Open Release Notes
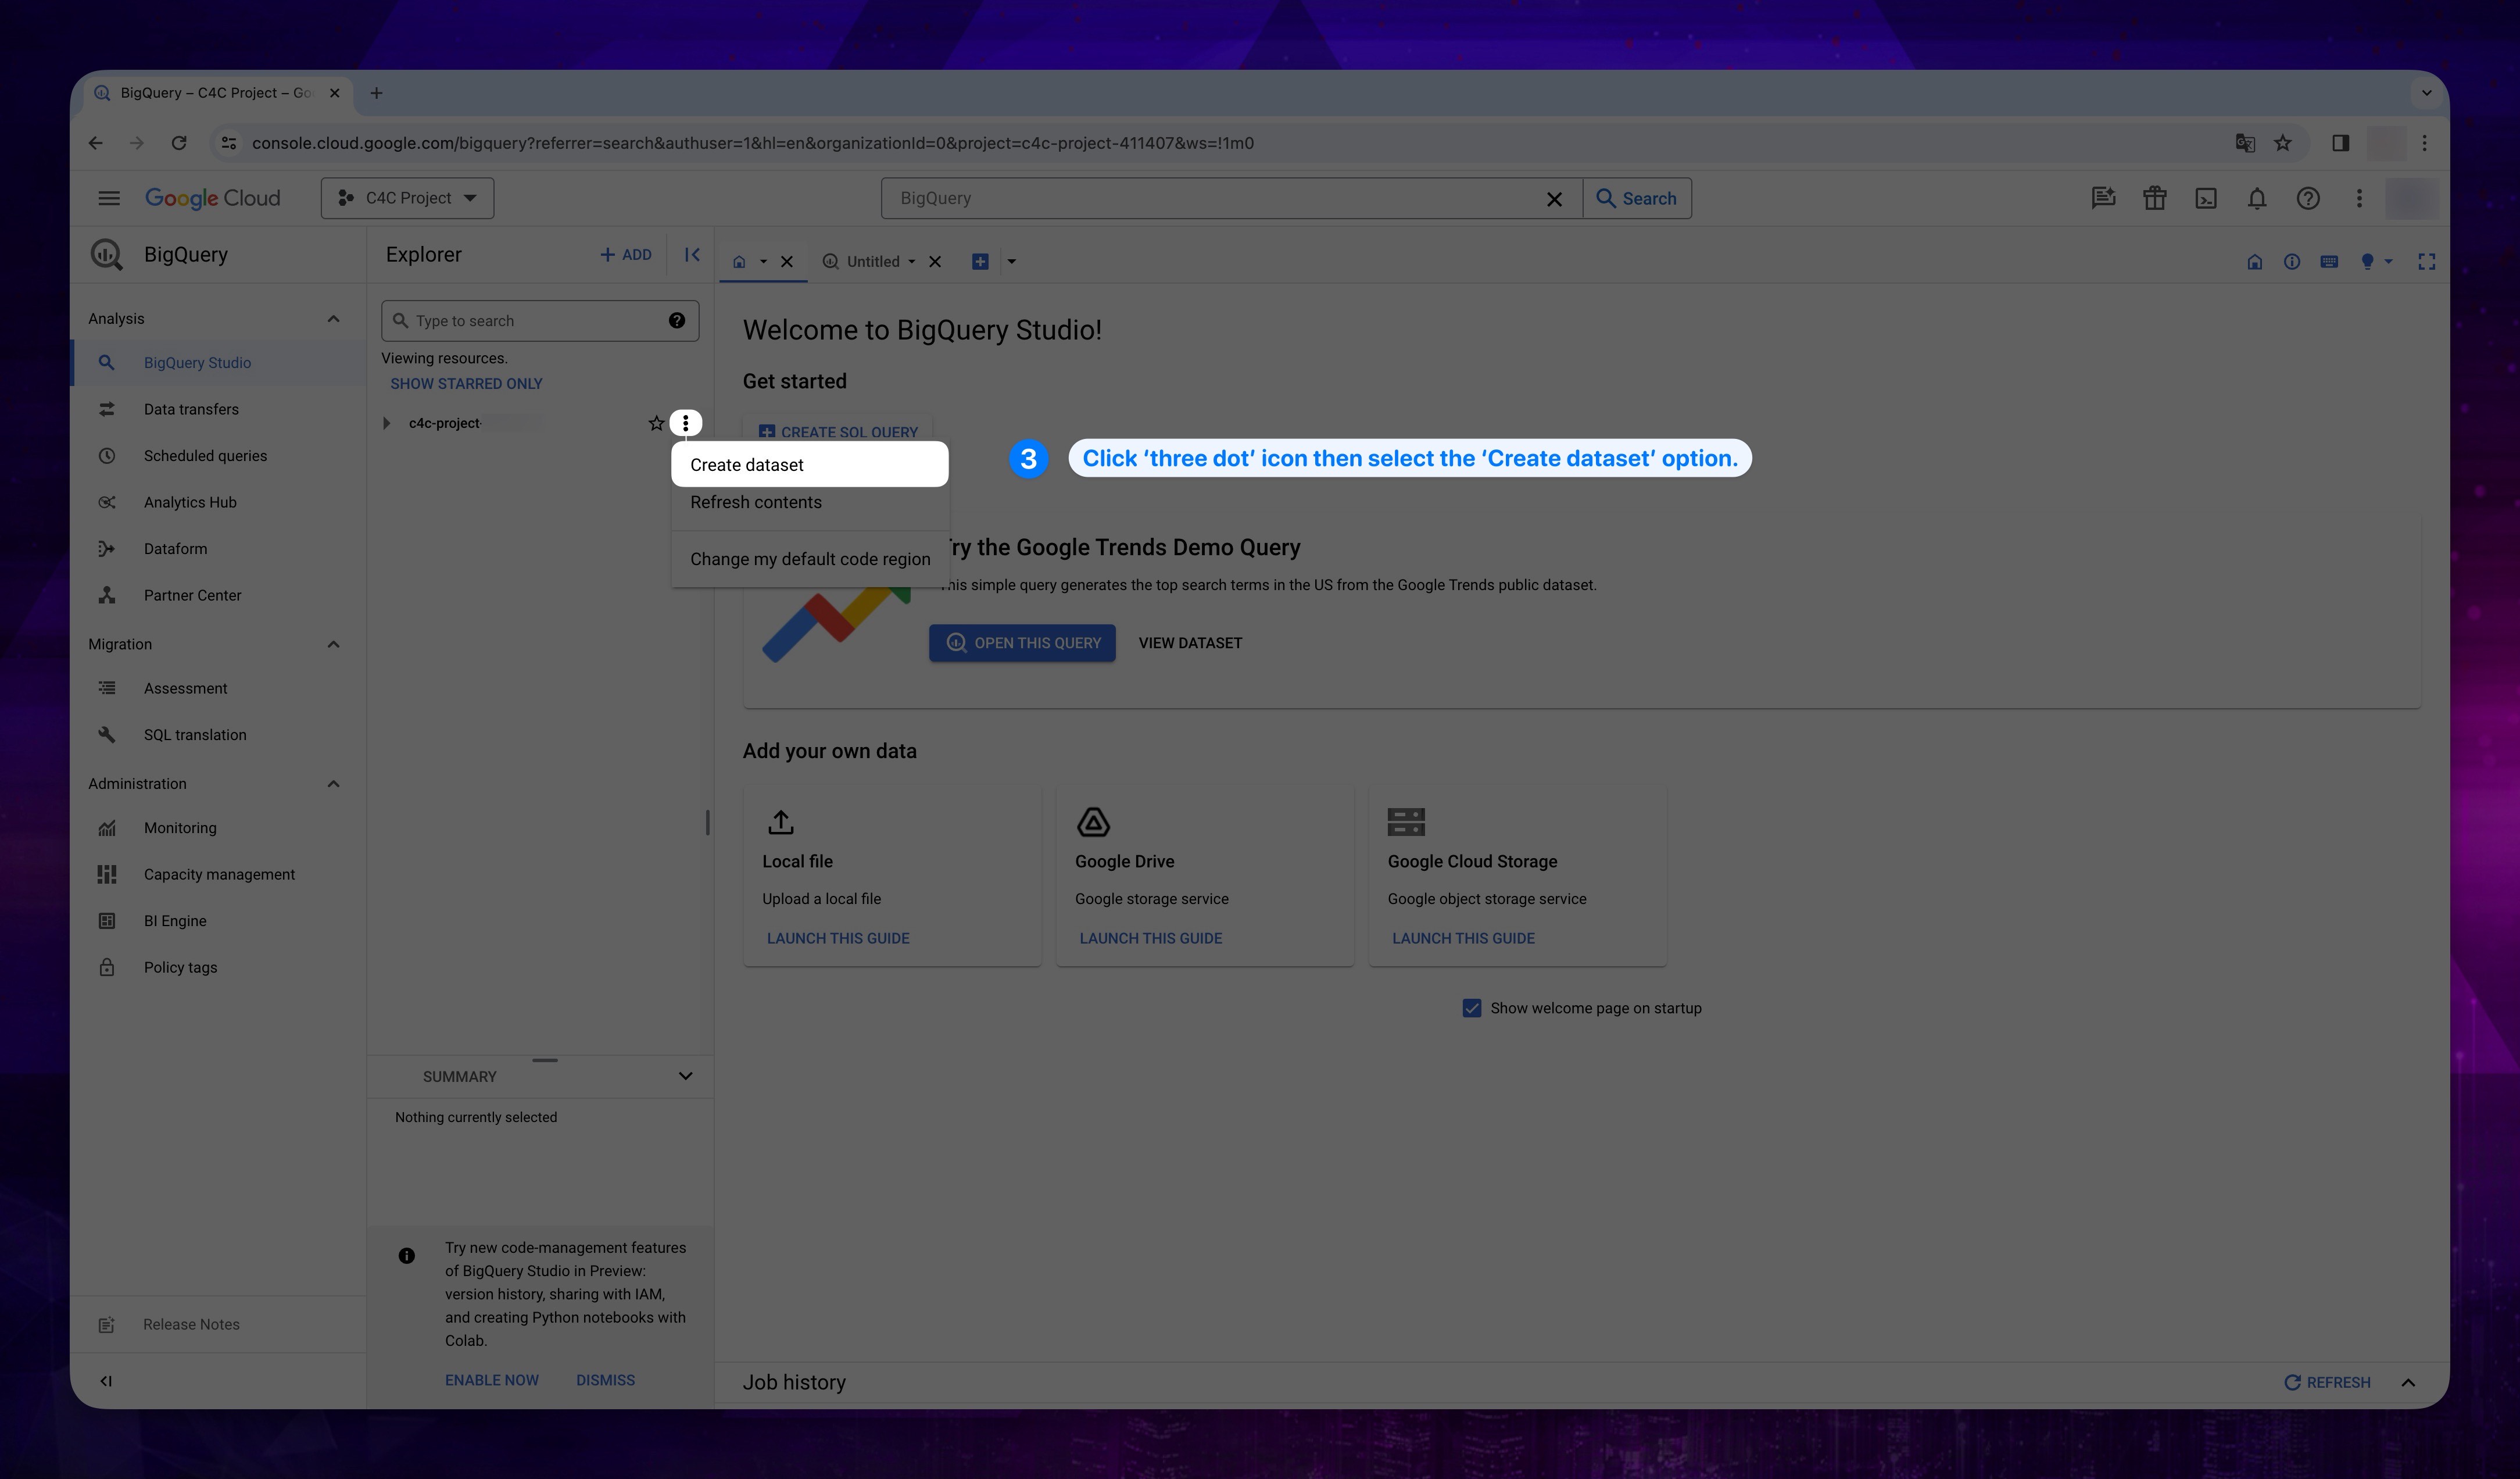 pos(218,1324)
